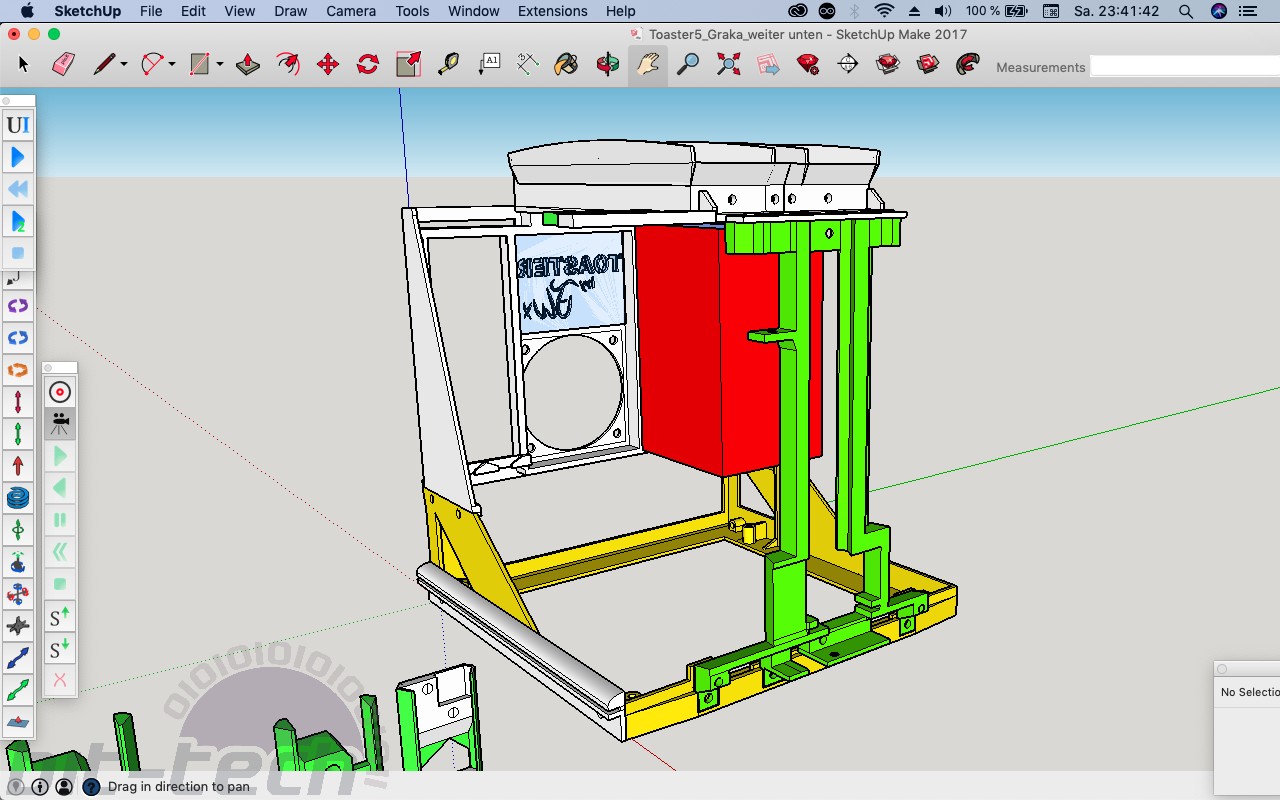Click the dark red double-arrow joint icon
This screenshot has height=800, width=1280.
(18, 402)
